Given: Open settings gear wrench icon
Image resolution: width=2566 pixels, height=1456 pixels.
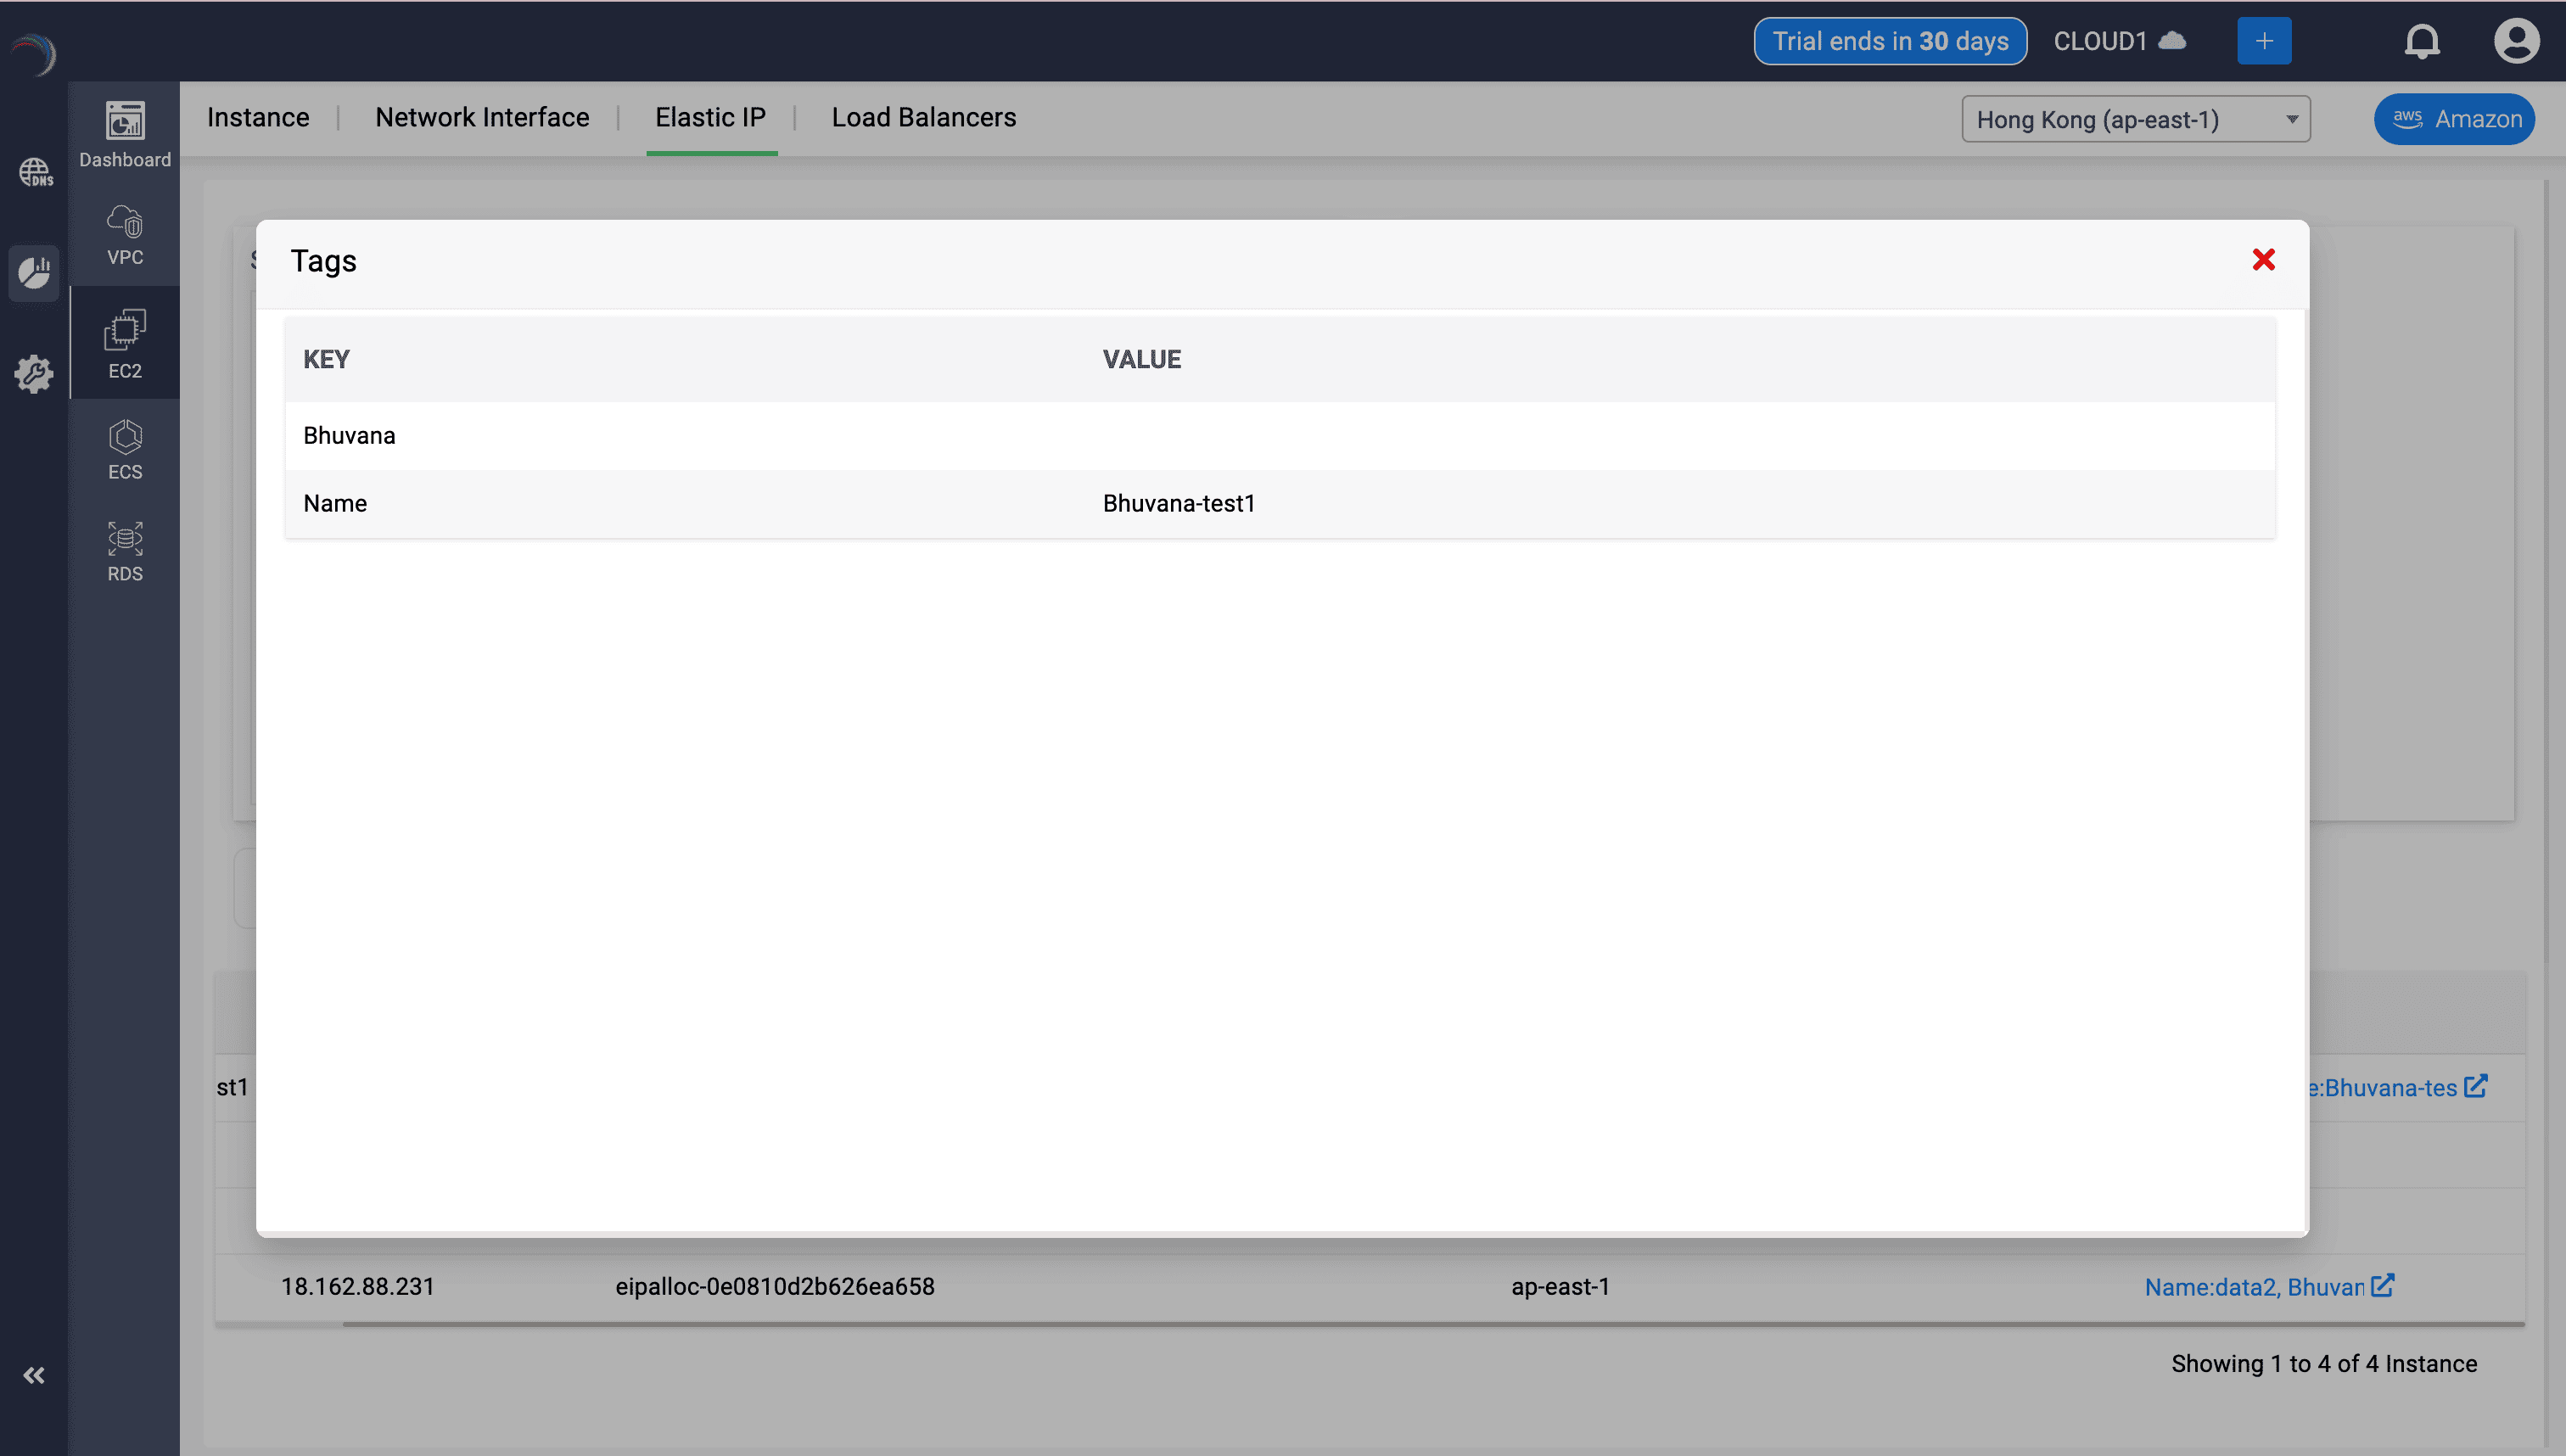Looking at the screenshot, I should pyautogui.click(x=35, y=374).
